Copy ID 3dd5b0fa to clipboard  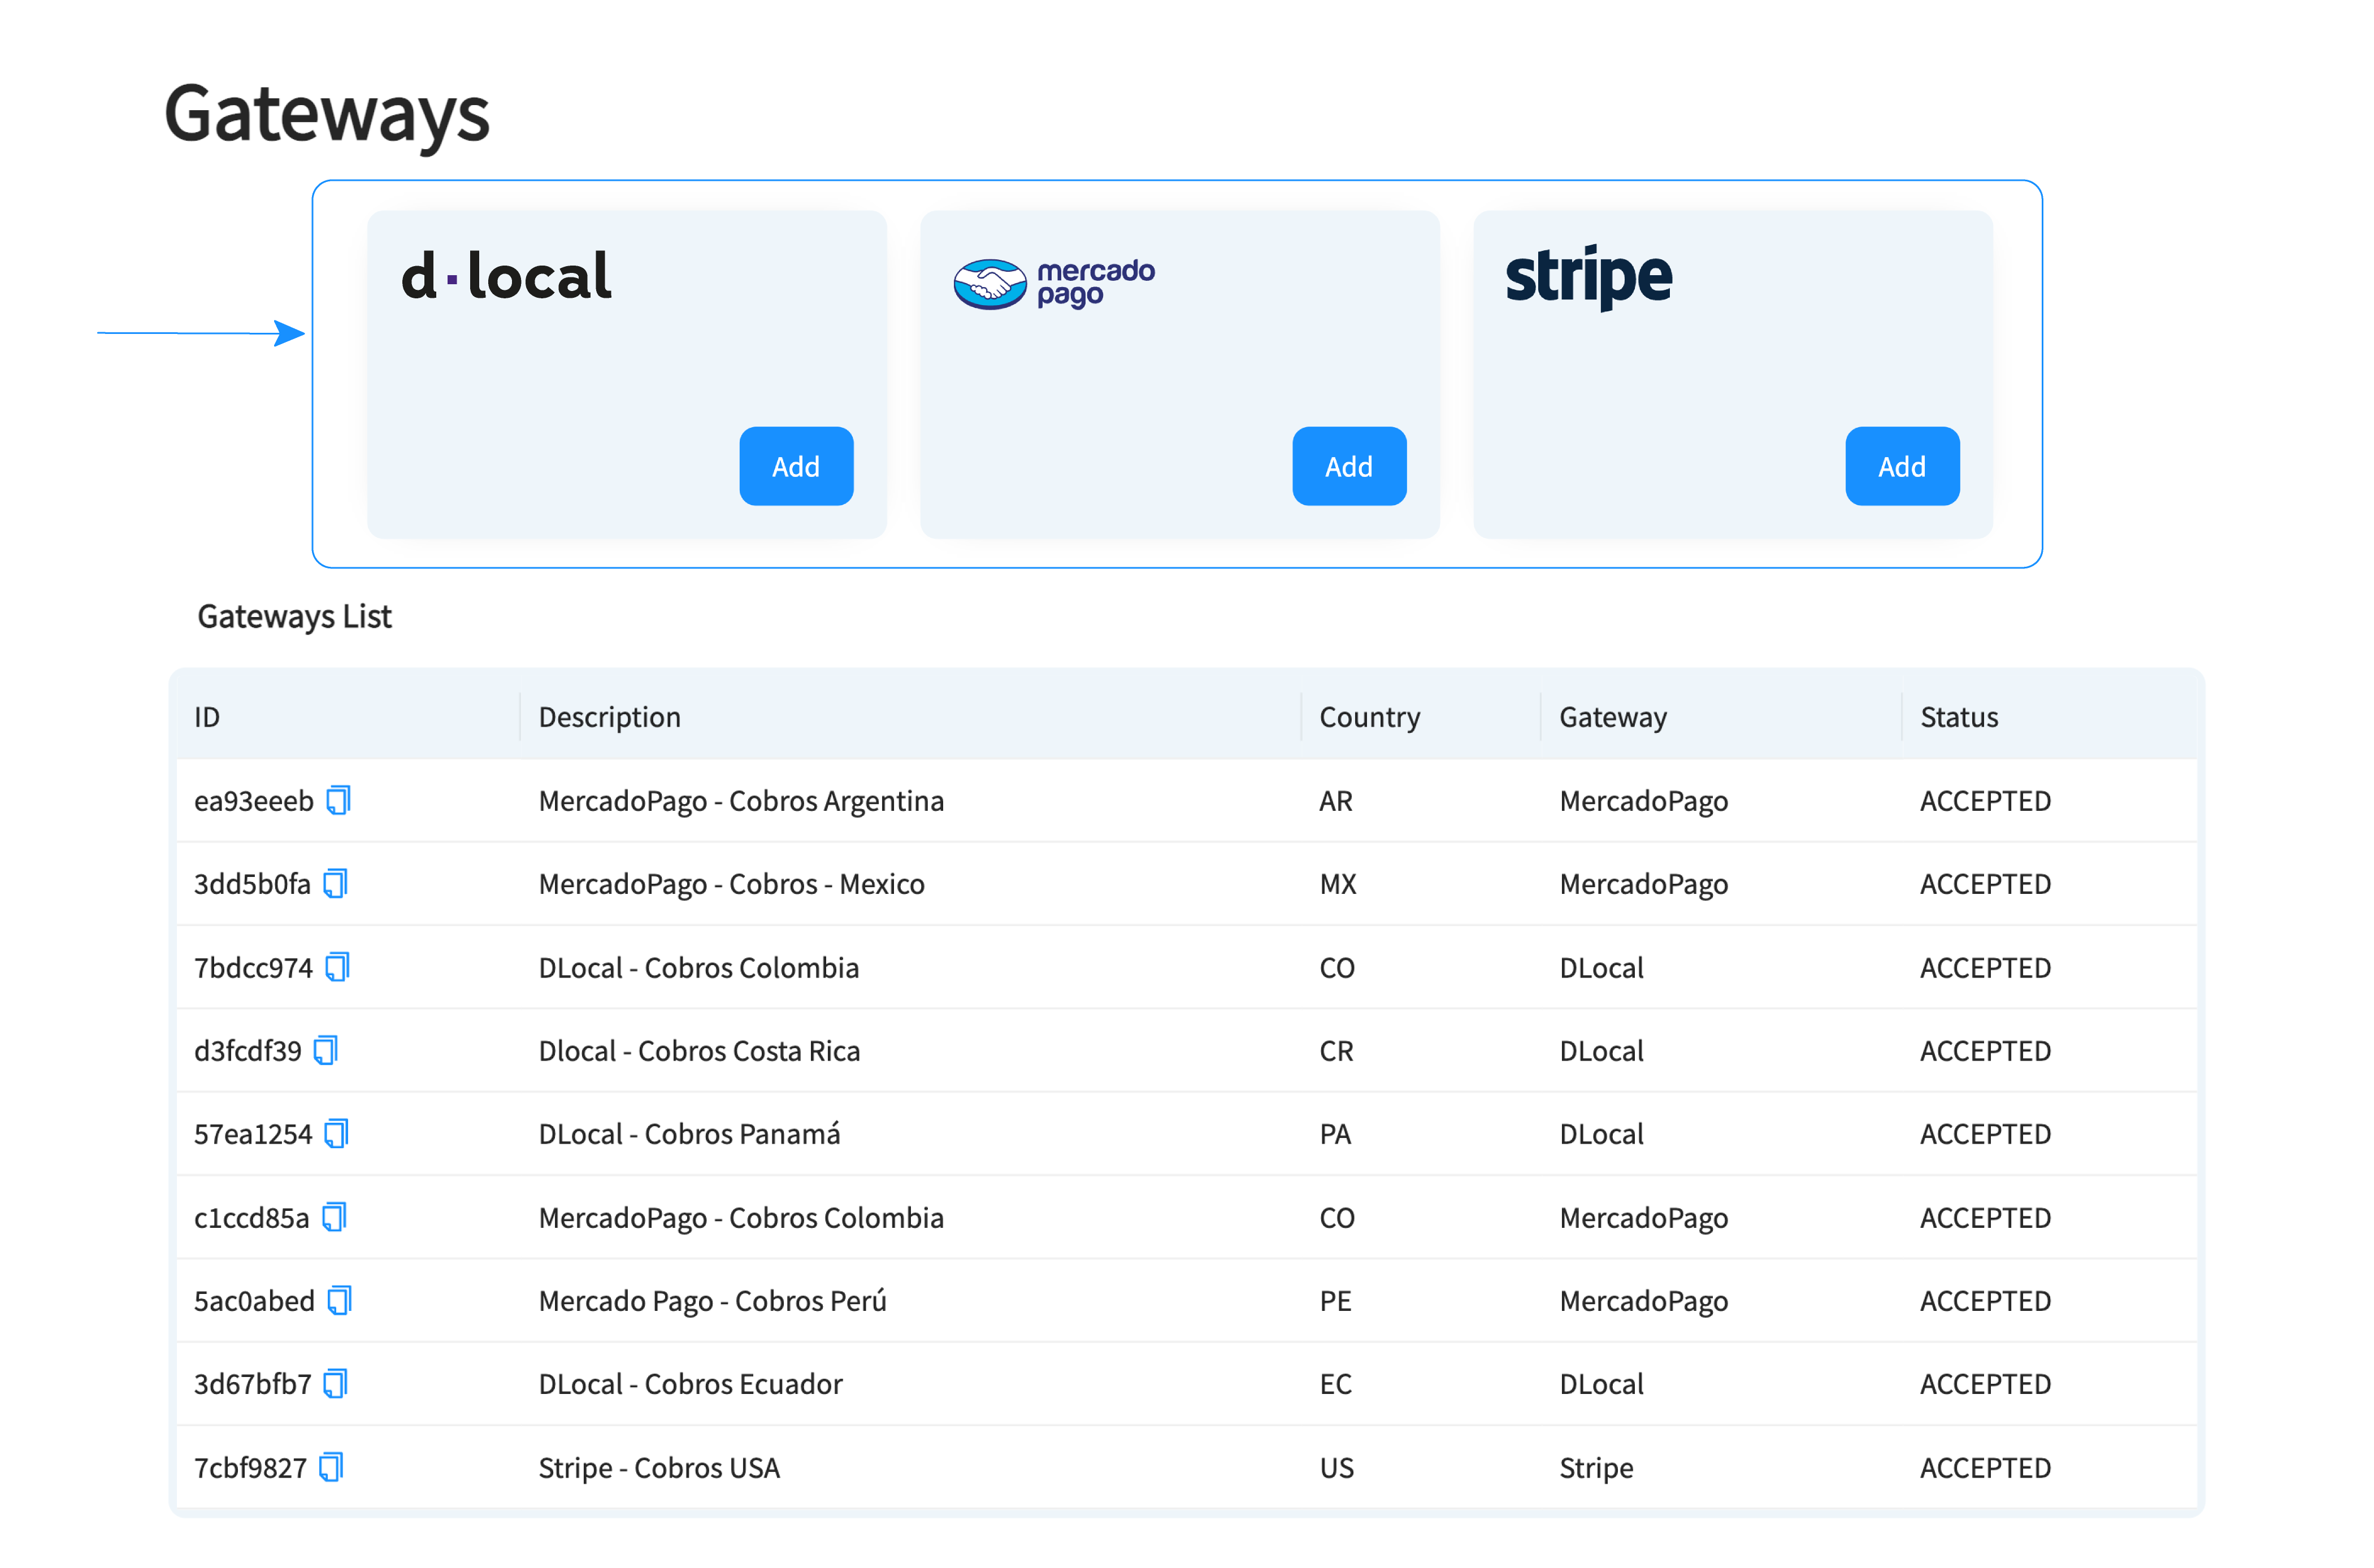(335, 884)
